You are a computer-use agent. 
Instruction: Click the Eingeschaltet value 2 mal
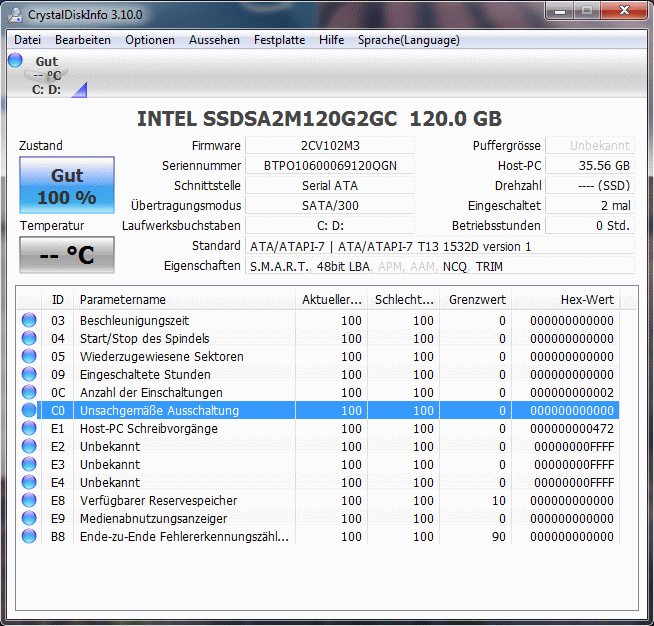click(x=590, y=206)
